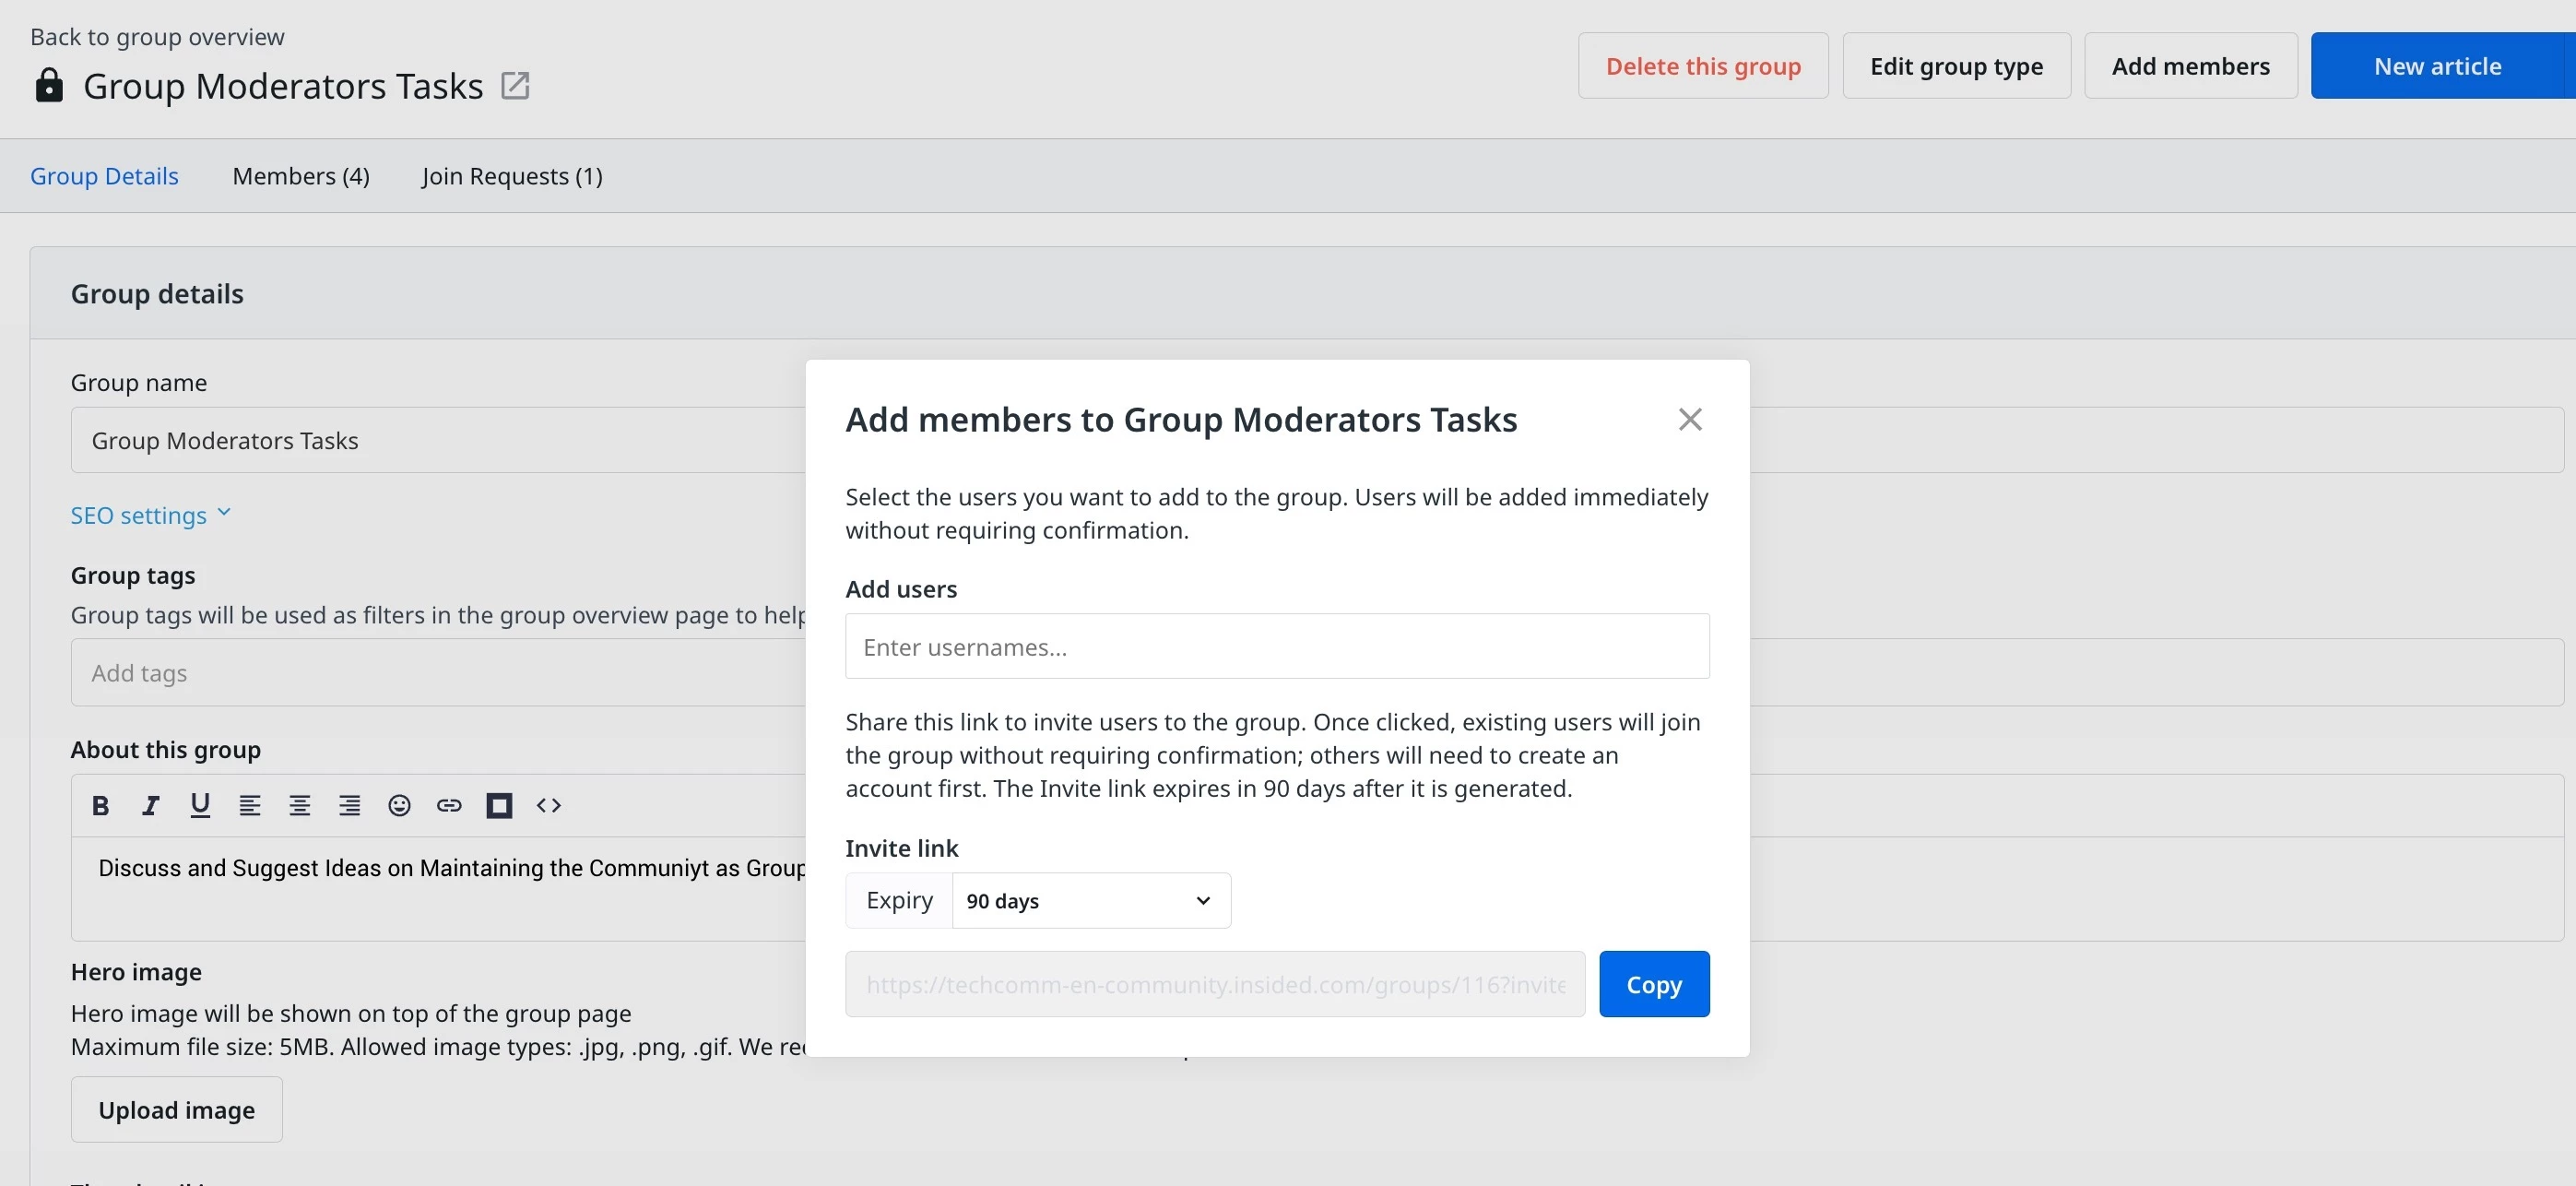Go back to group overview
Screen dimensions: 2576x1186
pos(157,37)
